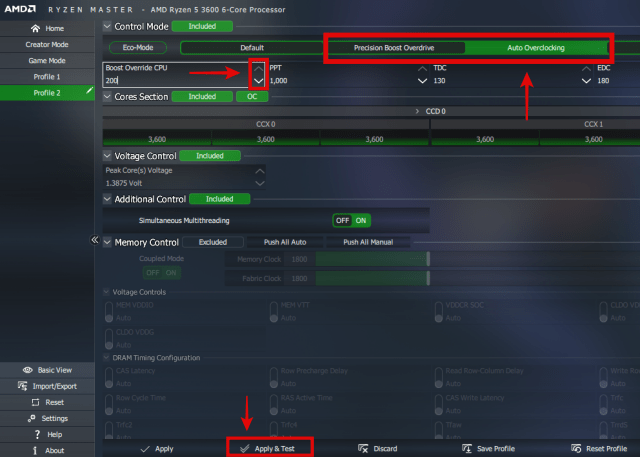Click the AMD logo
Screen dimensions: 640x457
[20, 9]
